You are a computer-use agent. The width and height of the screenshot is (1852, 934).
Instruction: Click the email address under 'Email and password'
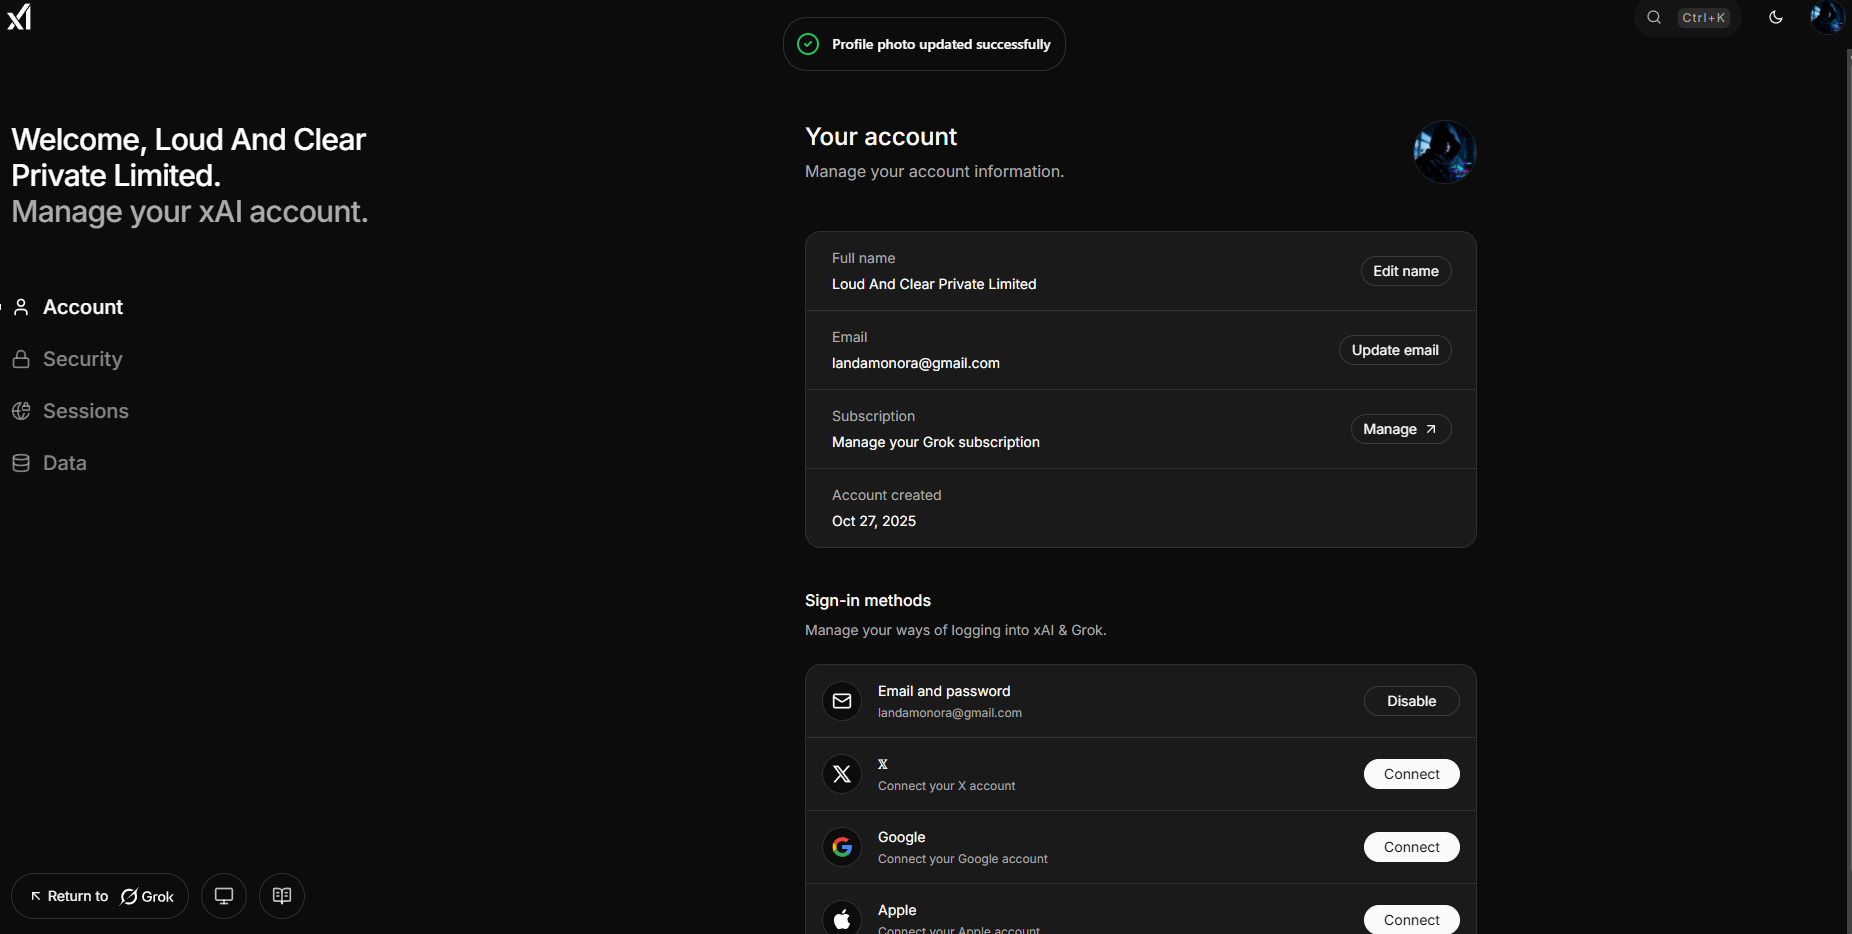pos(950,713)
